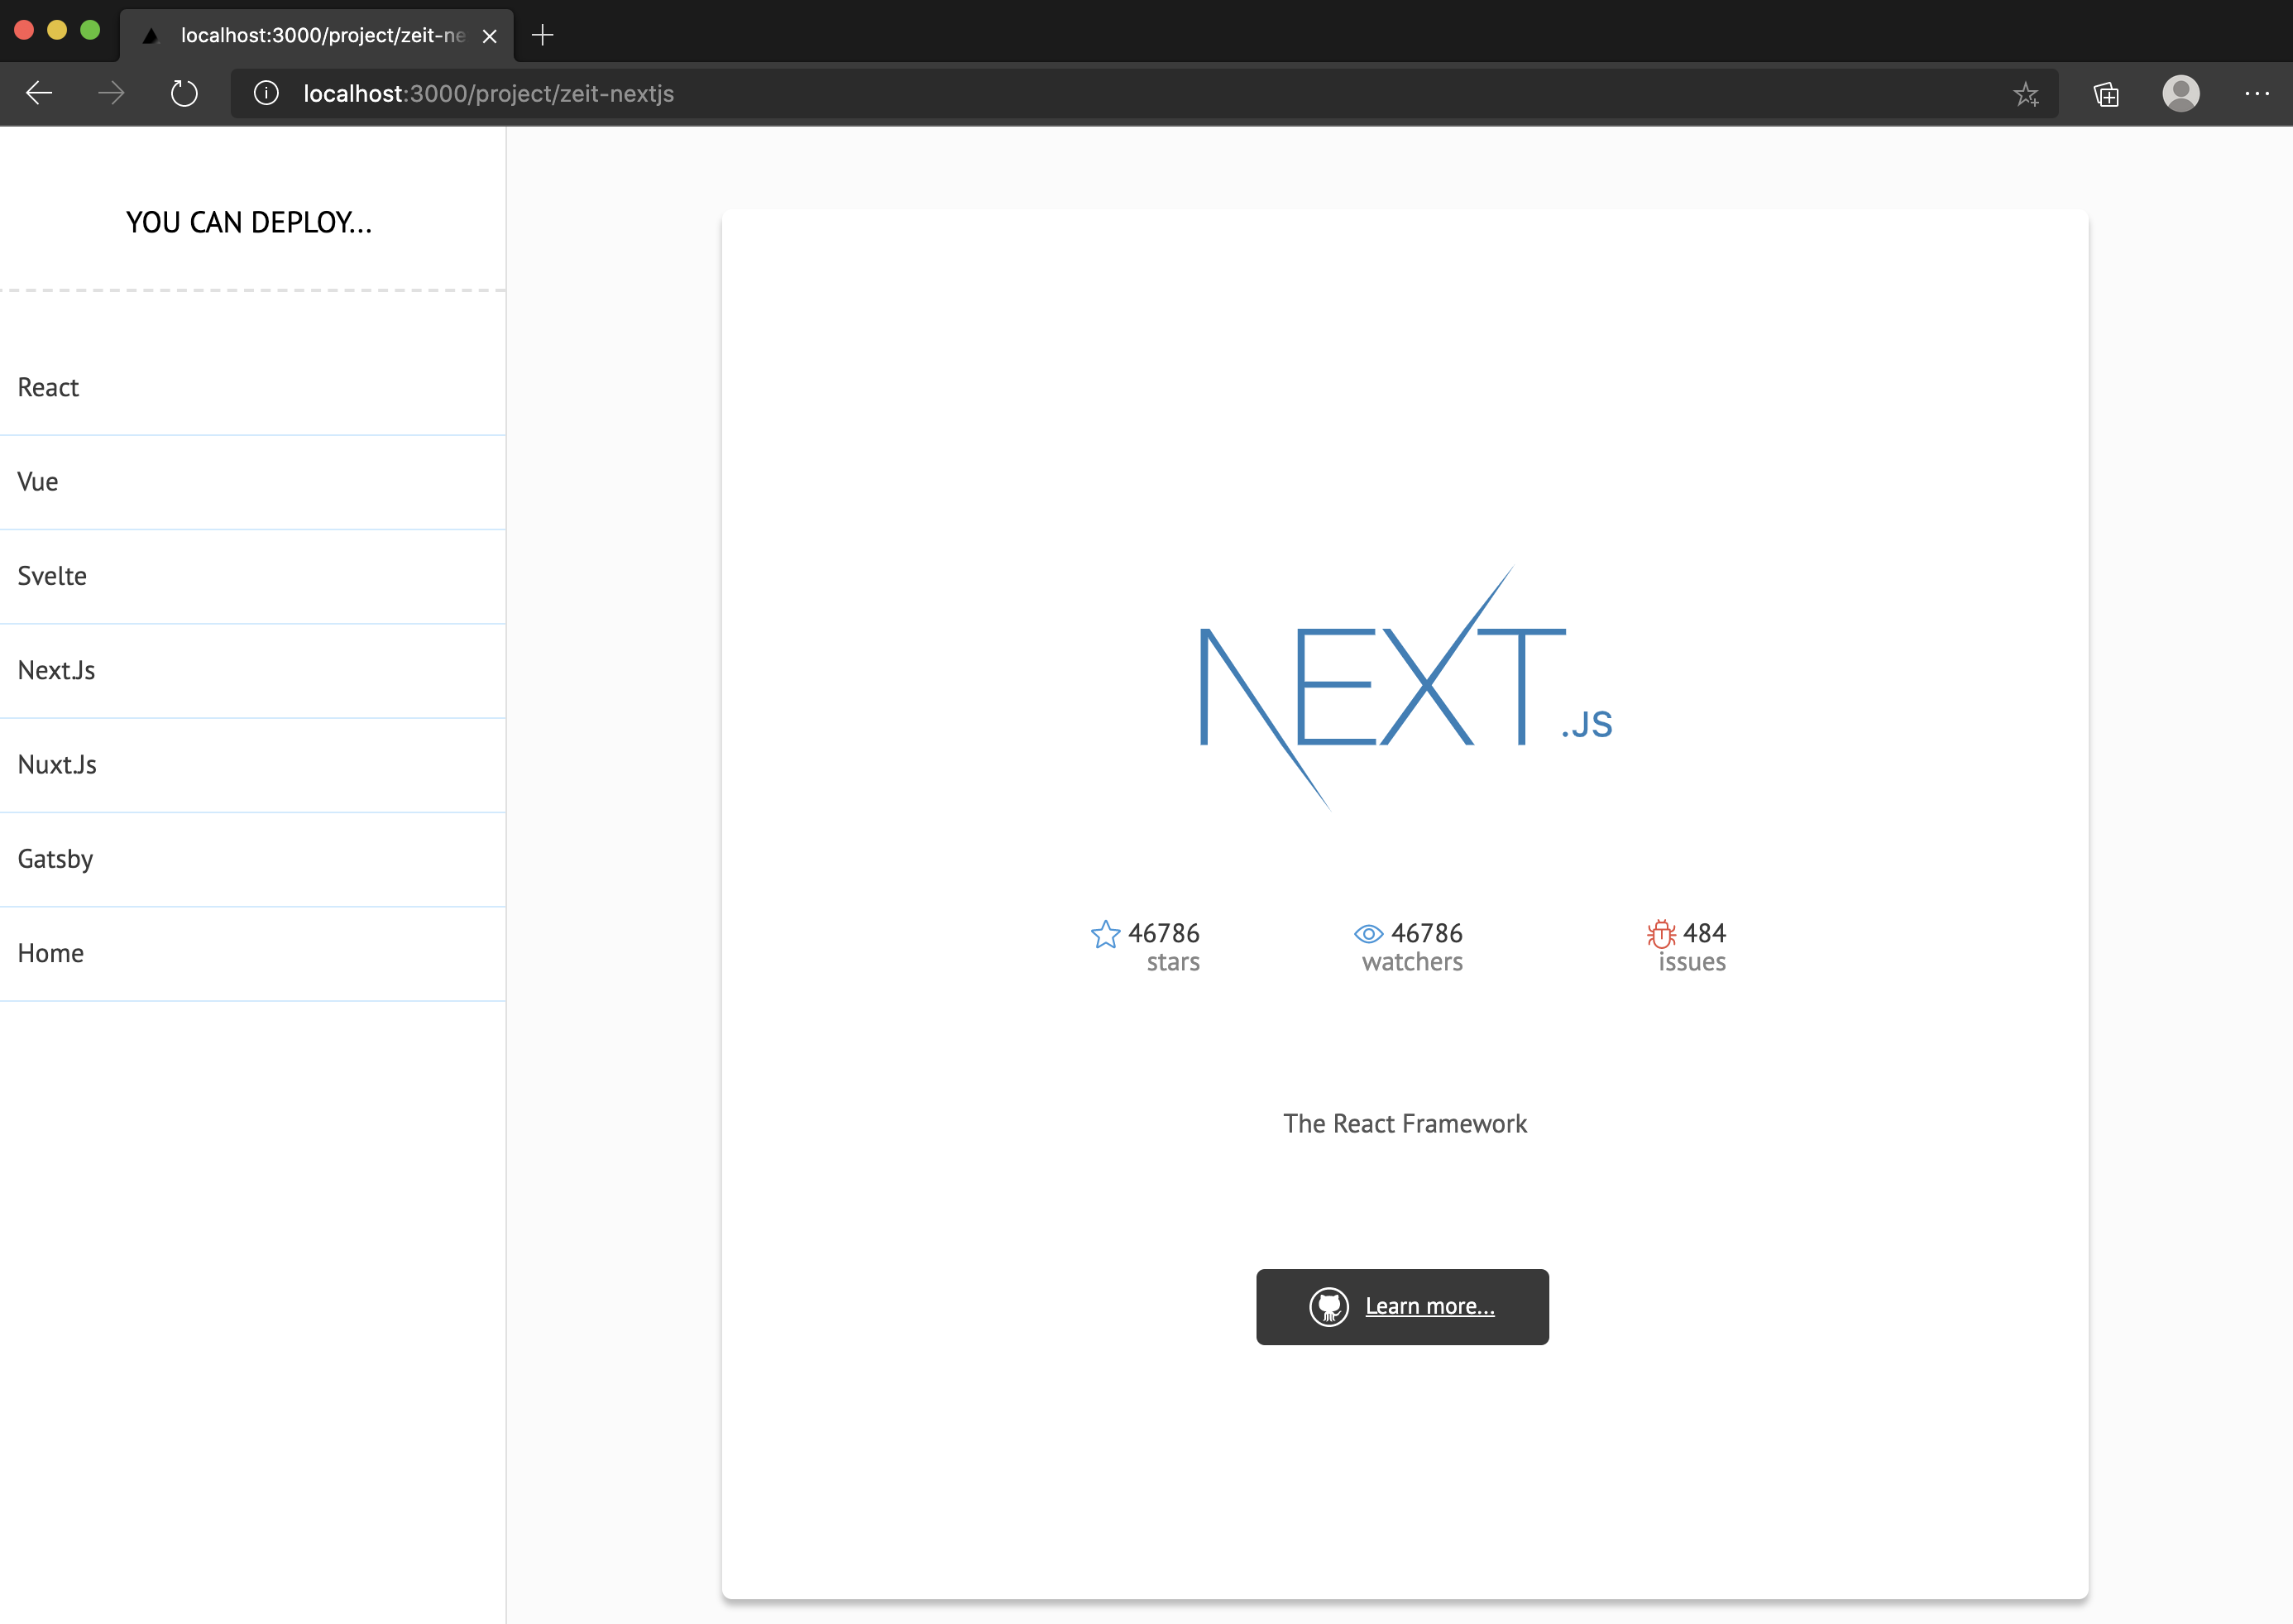This screenshot has width=2293, height=1624.
Task: Click the back navigation arrow button
Action: pos(39,93)
